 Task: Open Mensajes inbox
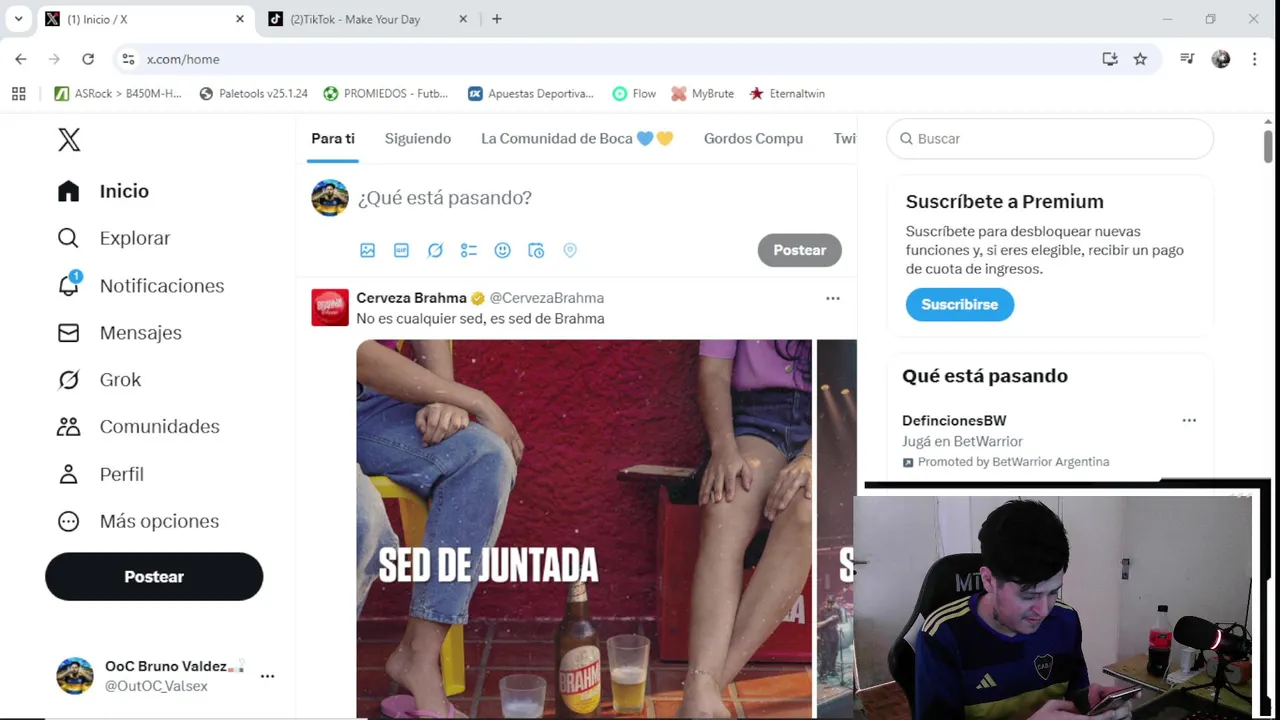tap(119, 333)
